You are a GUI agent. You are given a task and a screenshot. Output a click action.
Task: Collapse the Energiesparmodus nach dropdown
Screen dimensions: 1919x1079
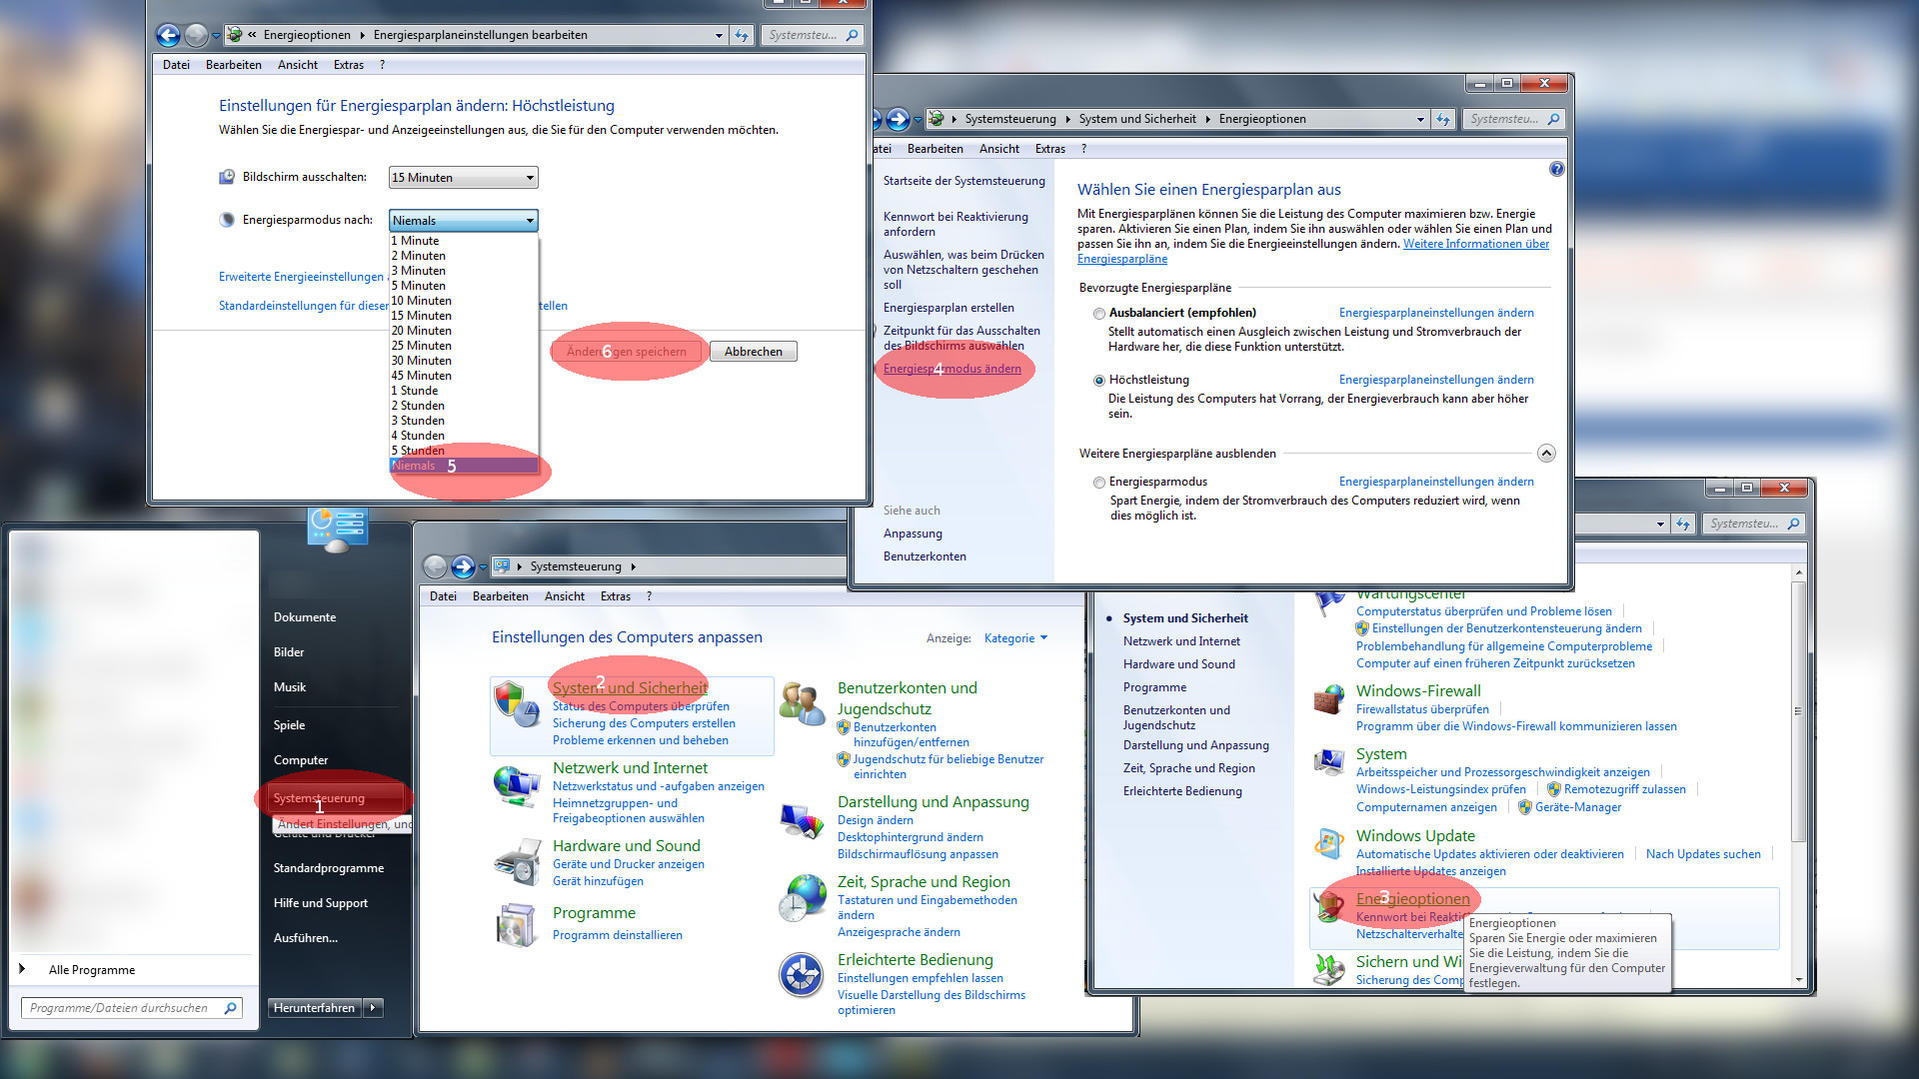(x=463, y=220)
